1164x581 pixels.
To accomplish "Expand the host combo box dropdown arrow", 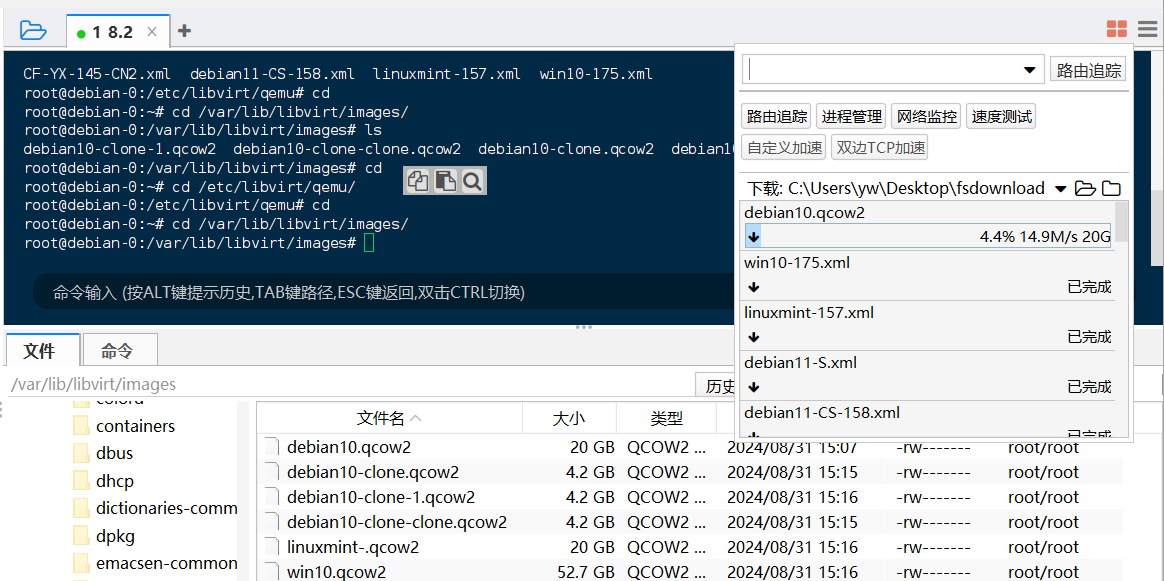I will (x=1029, y=70).
